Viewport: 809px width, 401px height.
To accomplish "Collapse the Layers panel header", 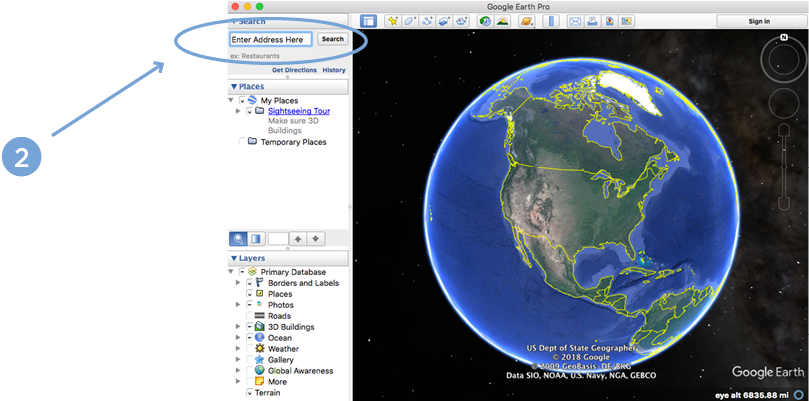I will [x=234, y=258].
